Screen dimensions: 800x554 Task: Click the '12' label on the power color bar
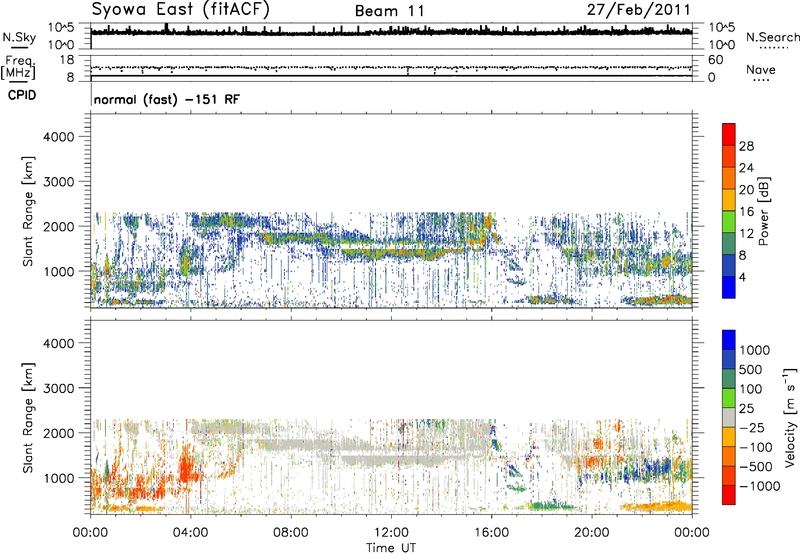746,234
